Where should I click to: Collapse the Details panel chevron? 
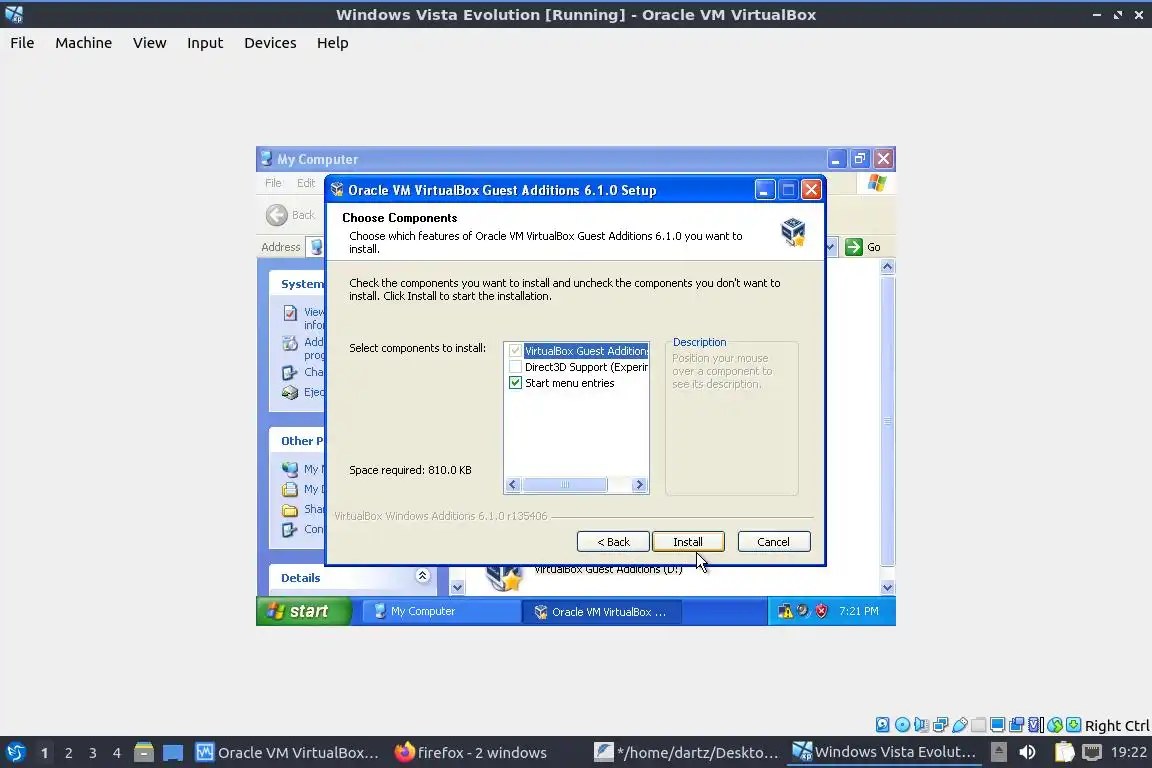(x=422, y=575)
